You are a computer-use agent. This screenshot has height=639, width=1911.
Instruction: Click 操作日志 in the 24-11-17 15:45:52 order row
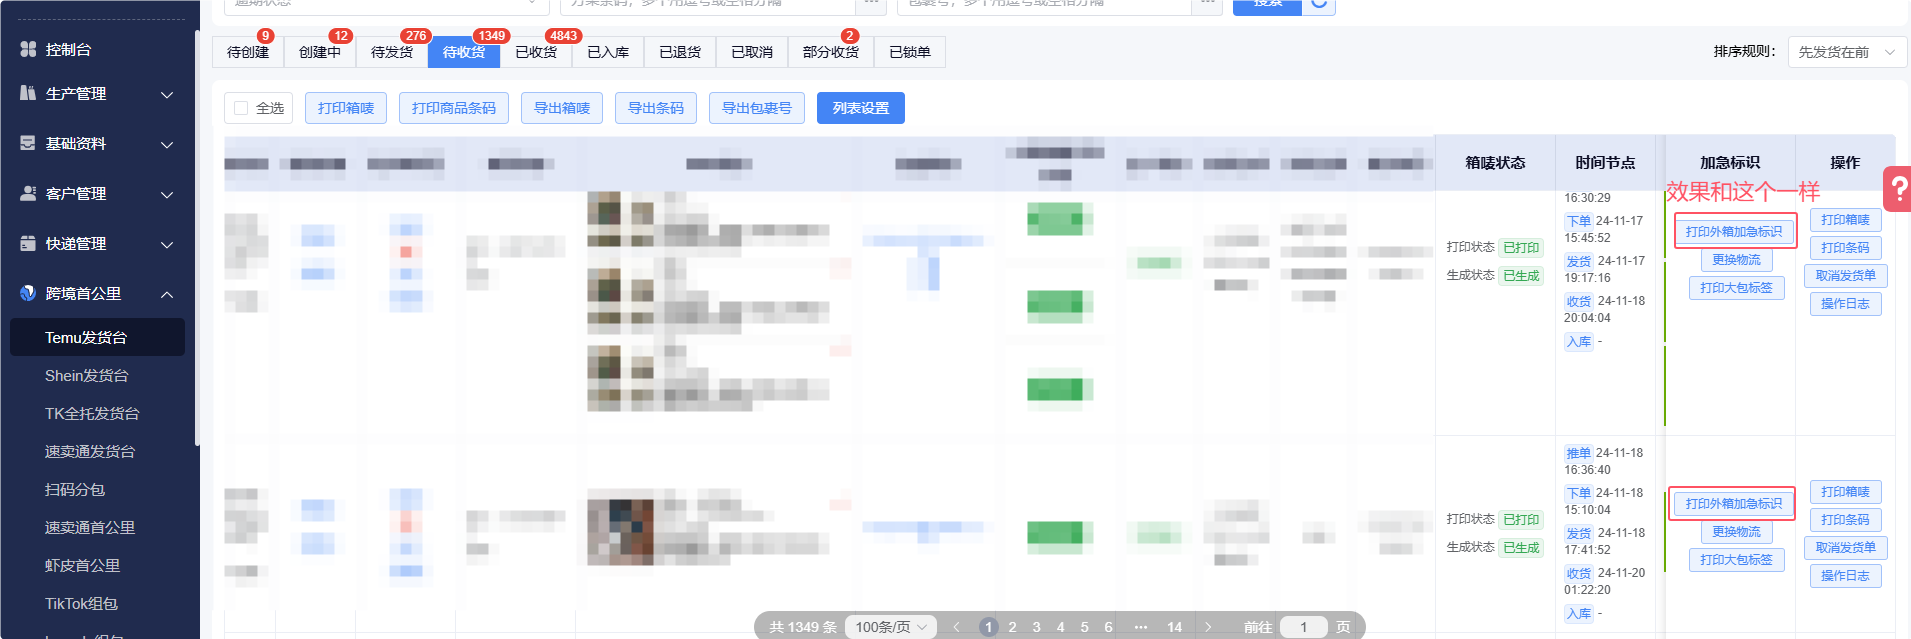coord(1846,304)
